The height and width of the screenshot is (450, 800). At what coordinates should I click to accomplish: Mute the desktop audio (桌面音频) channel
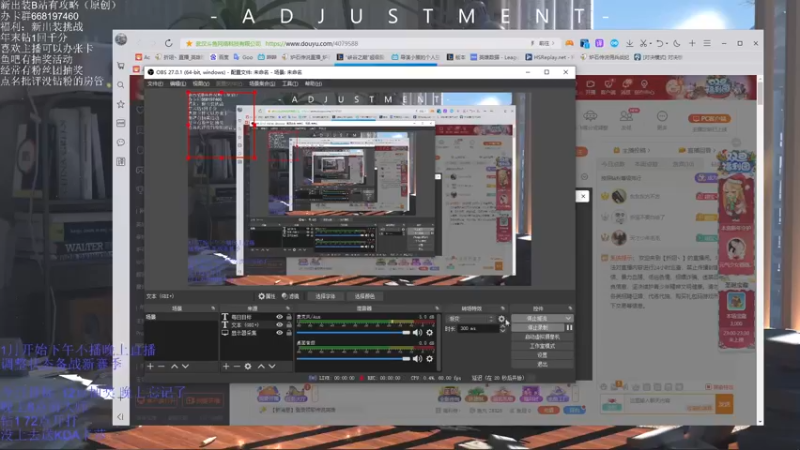coord(417,359)
